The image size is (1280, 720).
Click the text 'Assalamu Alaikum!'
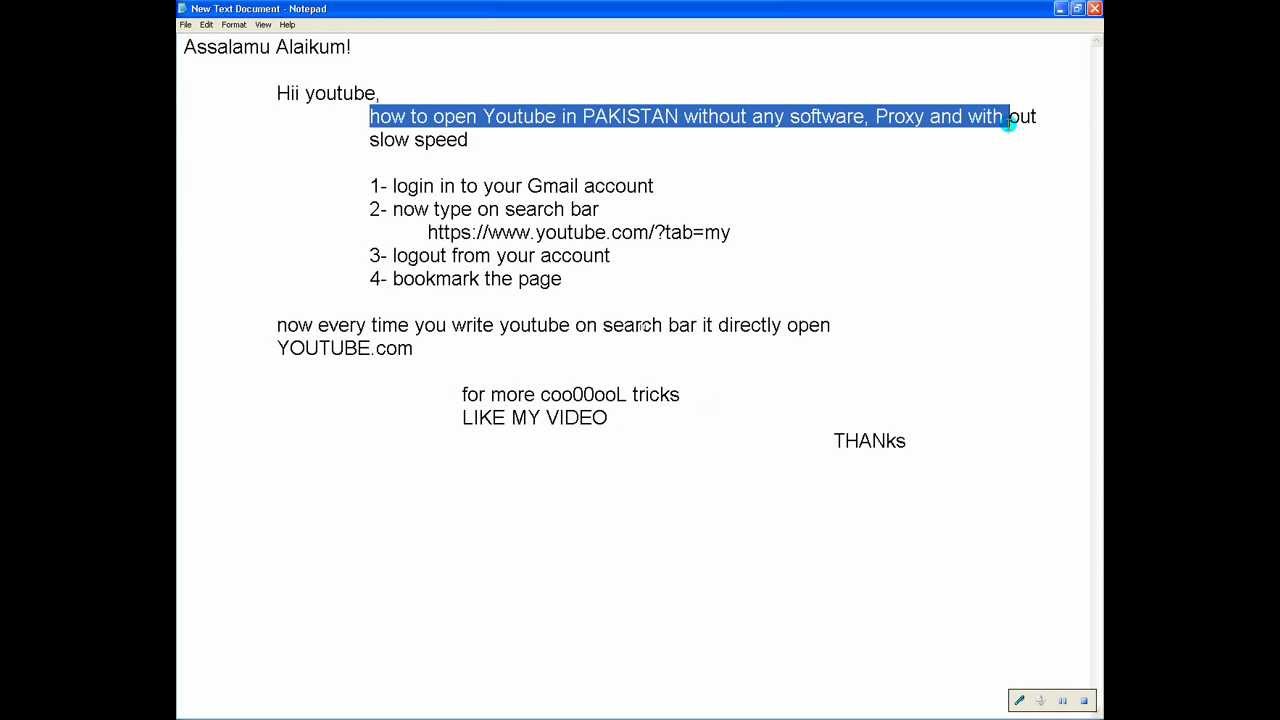click(267, 47)
